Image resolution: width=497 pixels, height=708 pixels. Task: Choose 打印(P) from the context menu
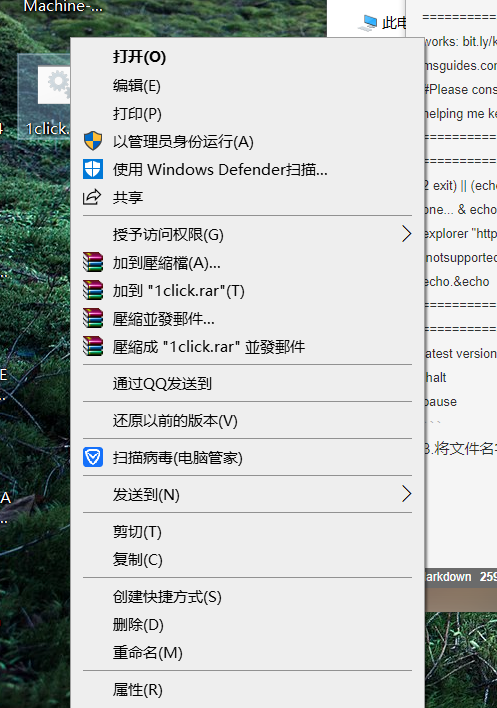click(247, 113)
